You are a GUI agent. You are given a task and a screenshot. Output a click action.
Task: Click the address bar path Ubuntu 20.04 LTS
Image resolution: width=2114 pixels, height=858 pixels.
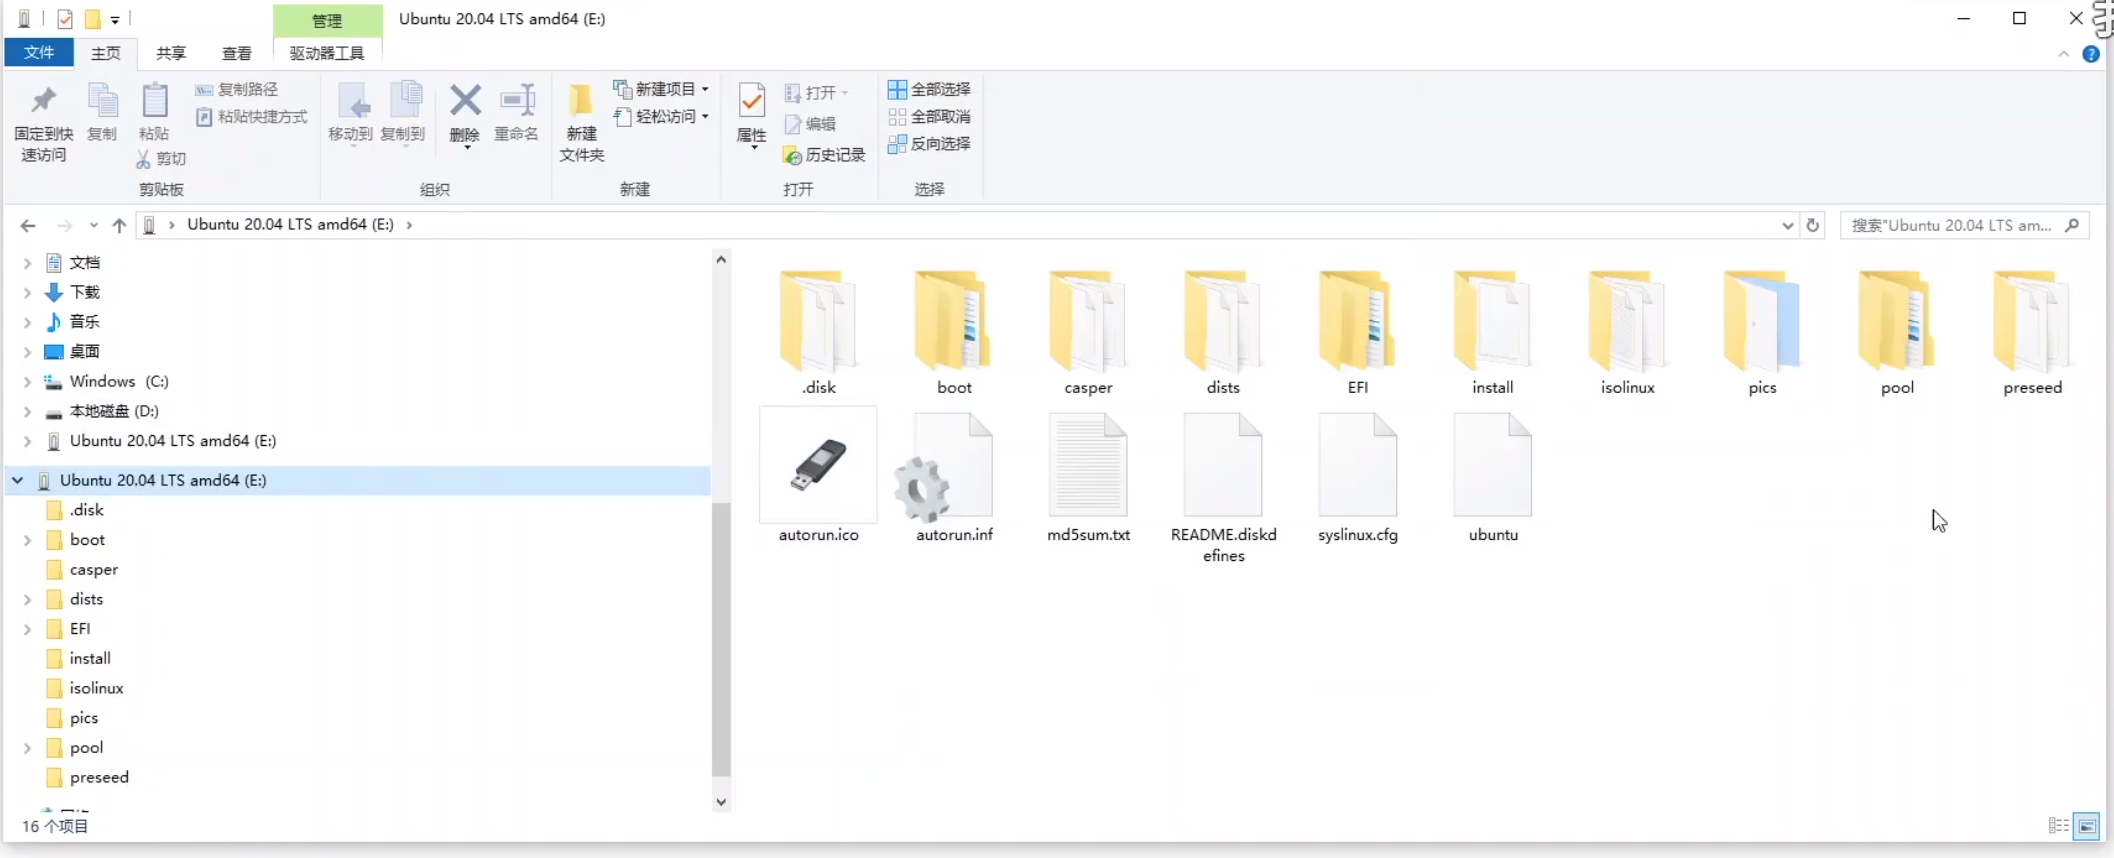coord(290,225)
